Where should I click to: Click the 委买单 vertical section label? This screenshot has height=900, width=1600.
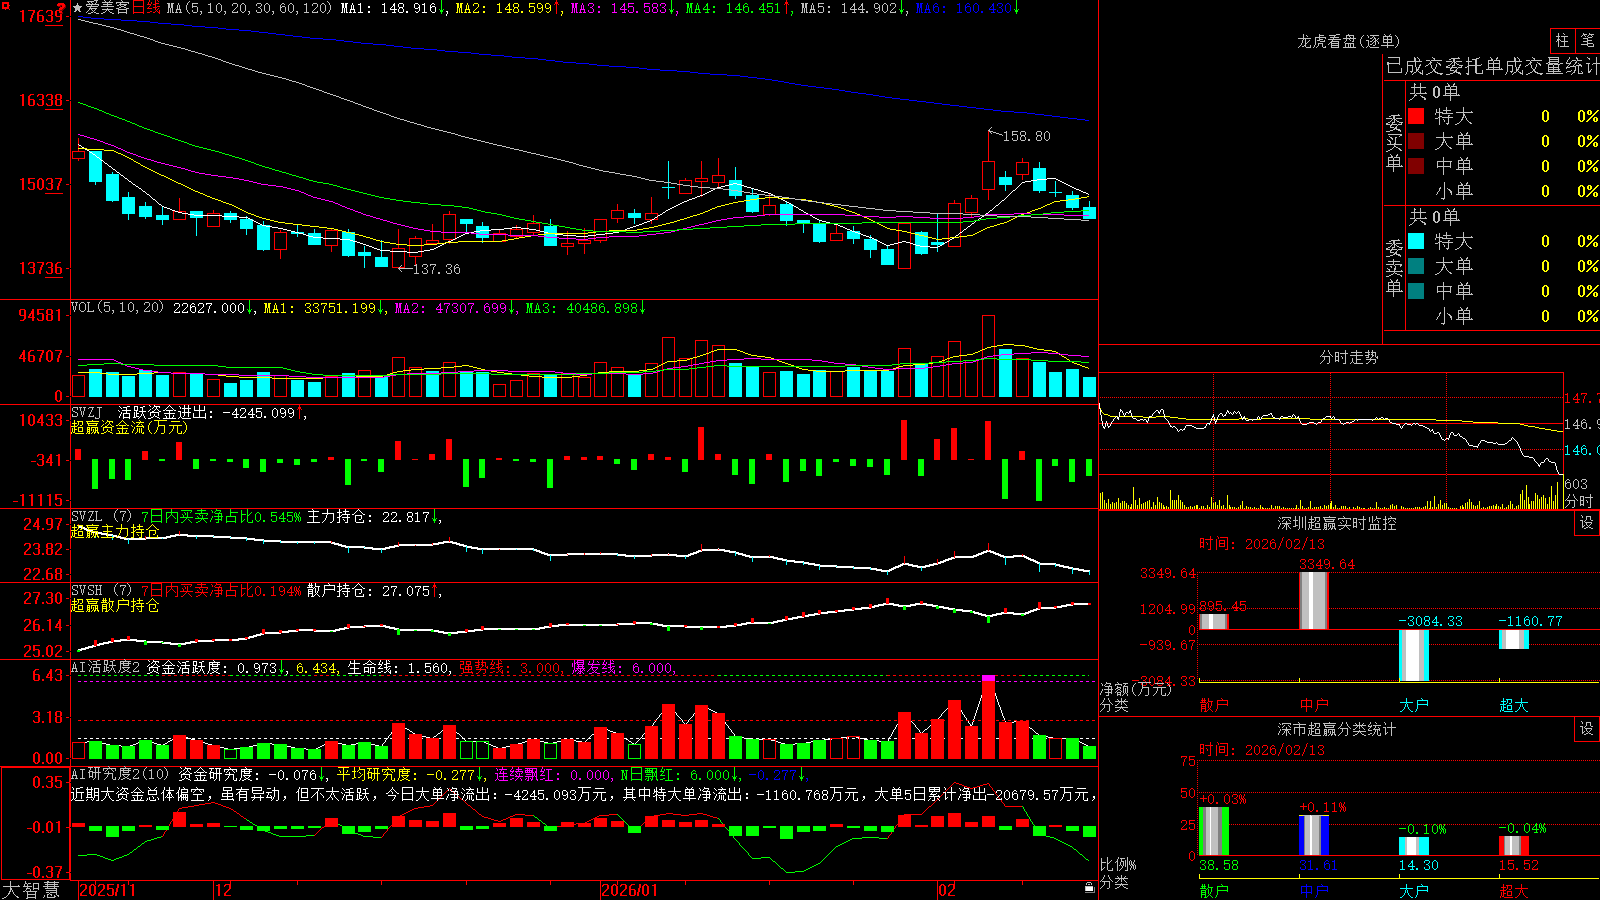click(x=1394, y=143)
